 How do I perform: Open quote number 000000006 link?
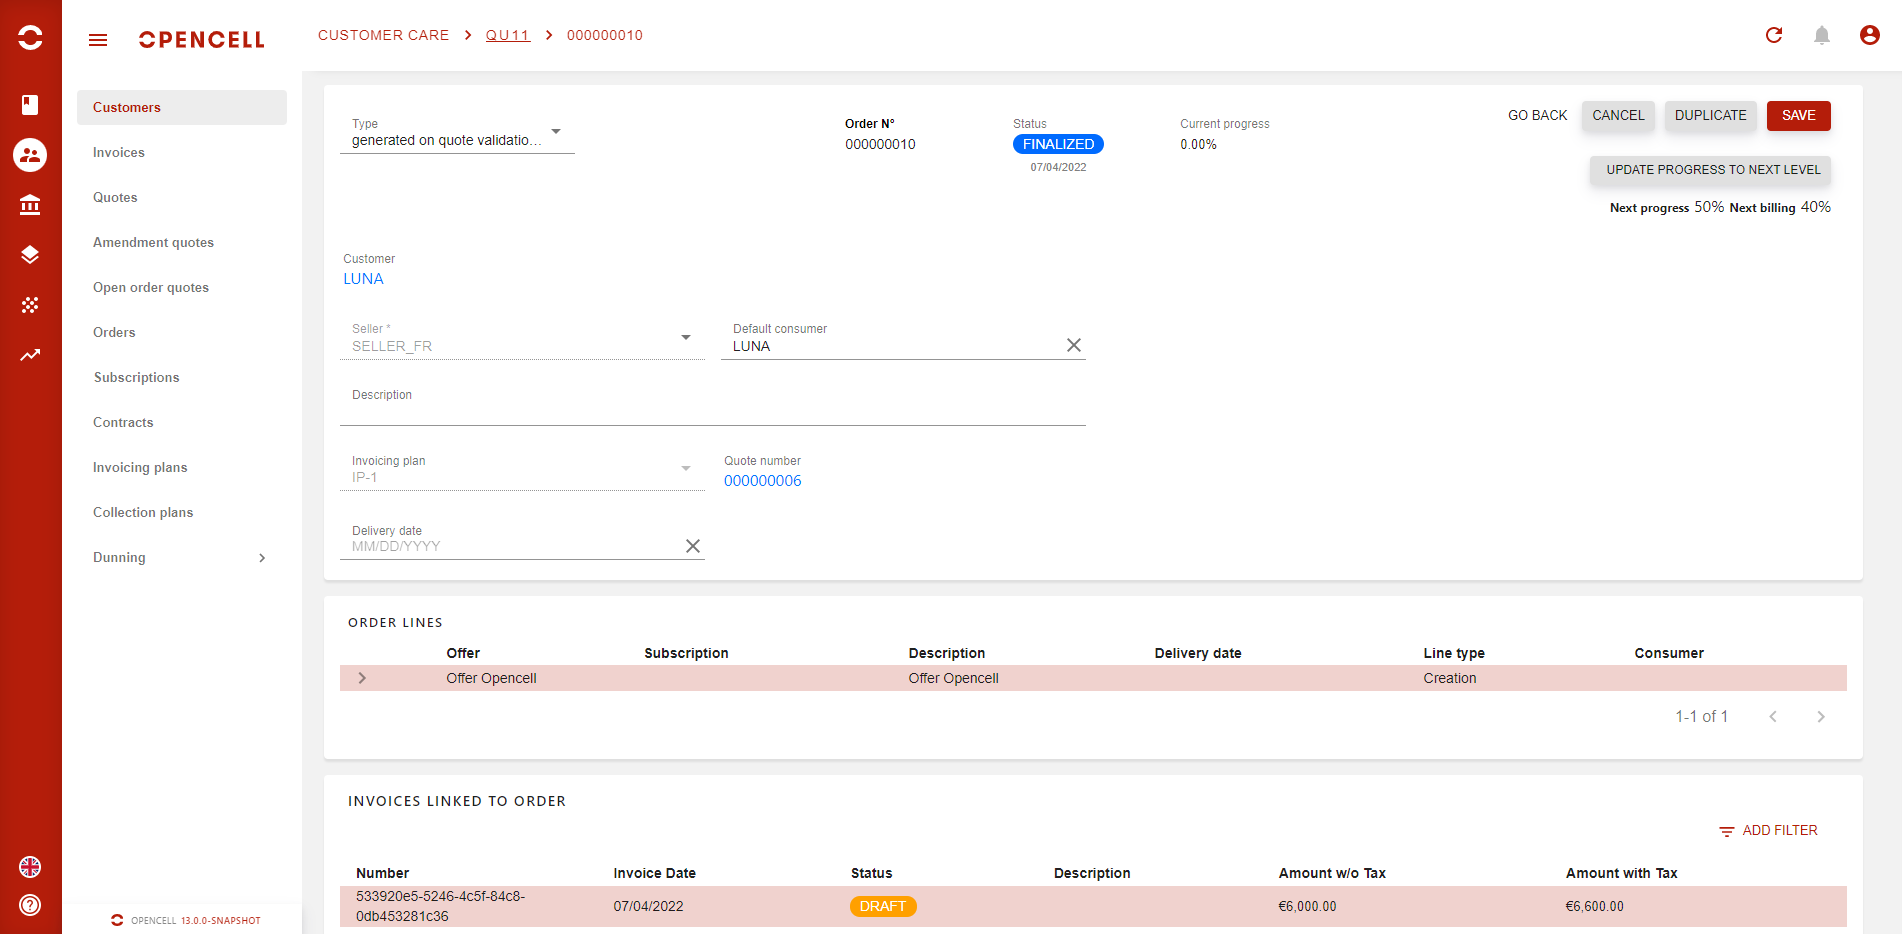click(762, 481)
